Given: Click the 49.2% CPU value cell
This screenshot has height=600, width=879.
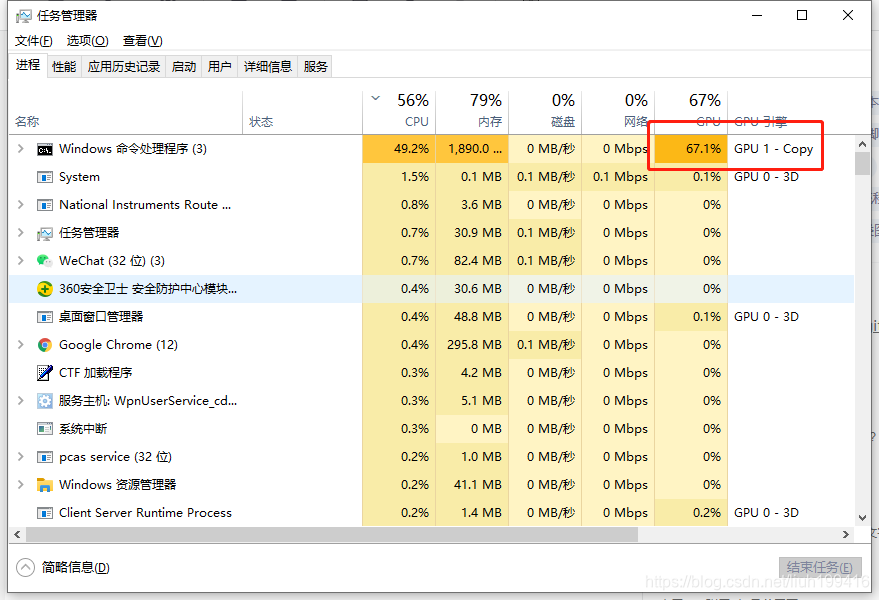Looking at the screenshot, I should coord(399,149).
